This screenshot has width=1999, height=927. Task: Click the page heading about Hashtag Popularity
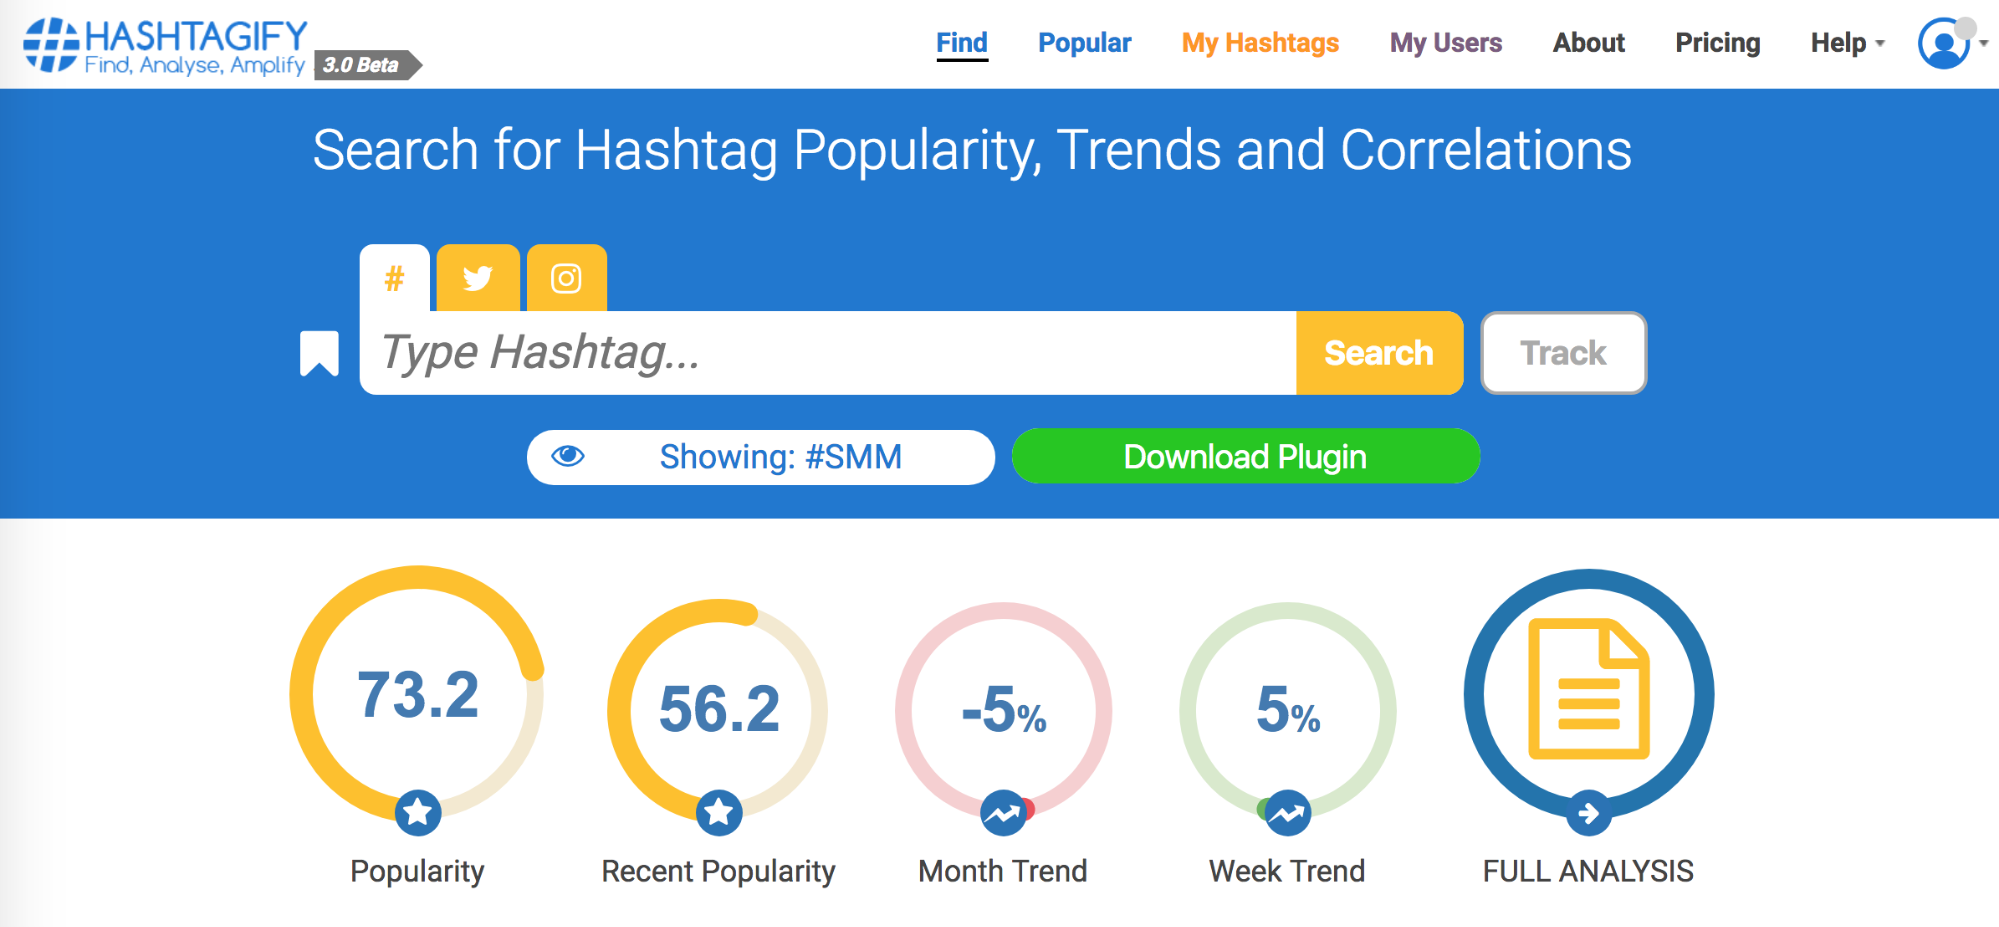[x=972, y=150]
